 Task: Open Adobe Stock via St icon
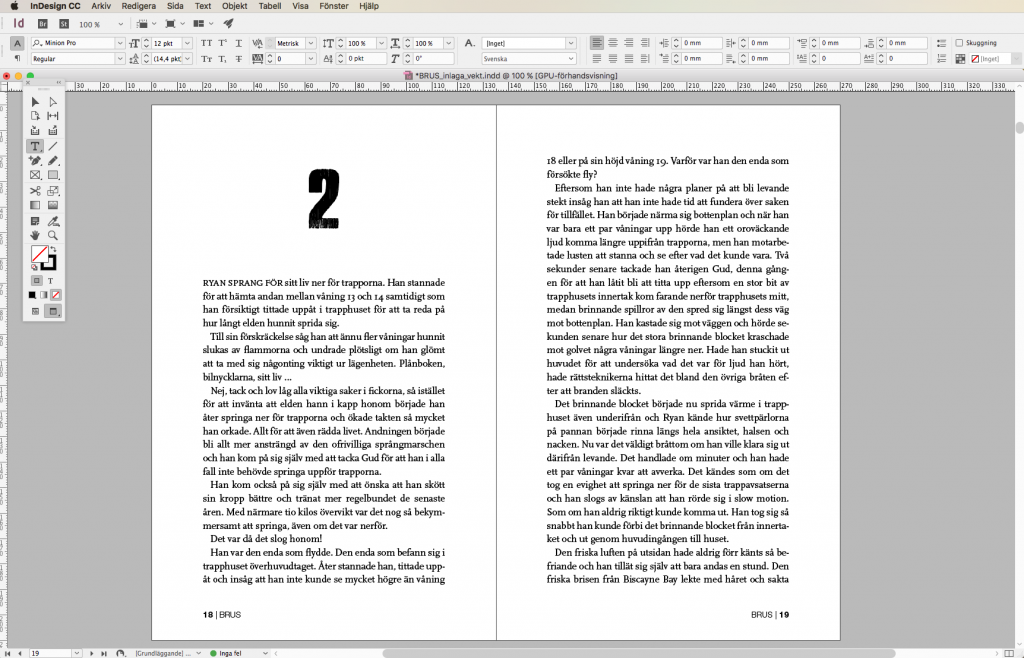tap(63, 24)
